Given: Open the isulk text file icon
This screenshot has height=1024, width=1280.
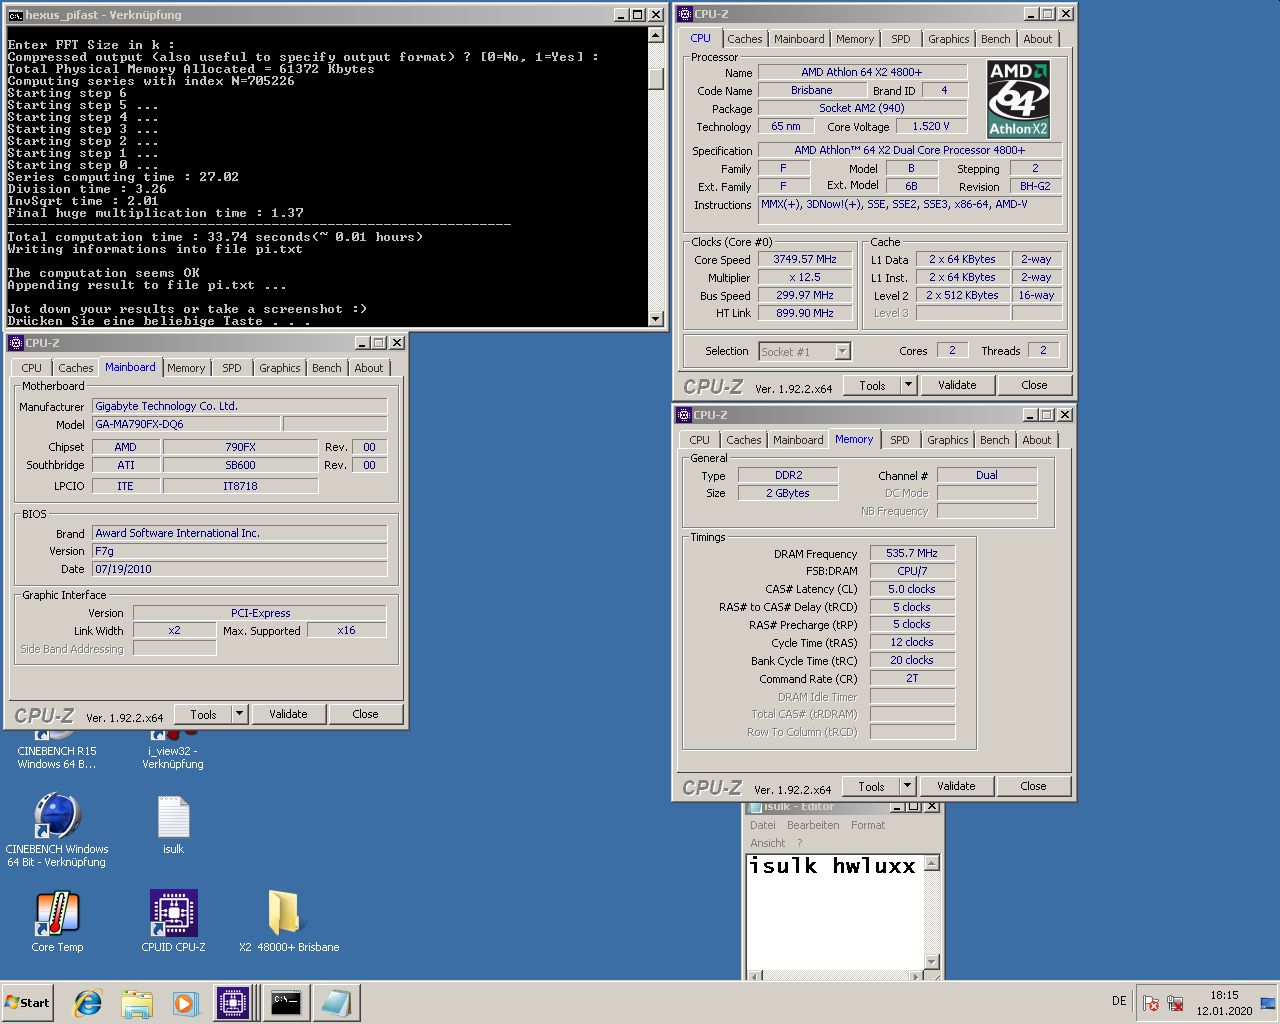Looking at the screenshot, I should tap(173, 825).
